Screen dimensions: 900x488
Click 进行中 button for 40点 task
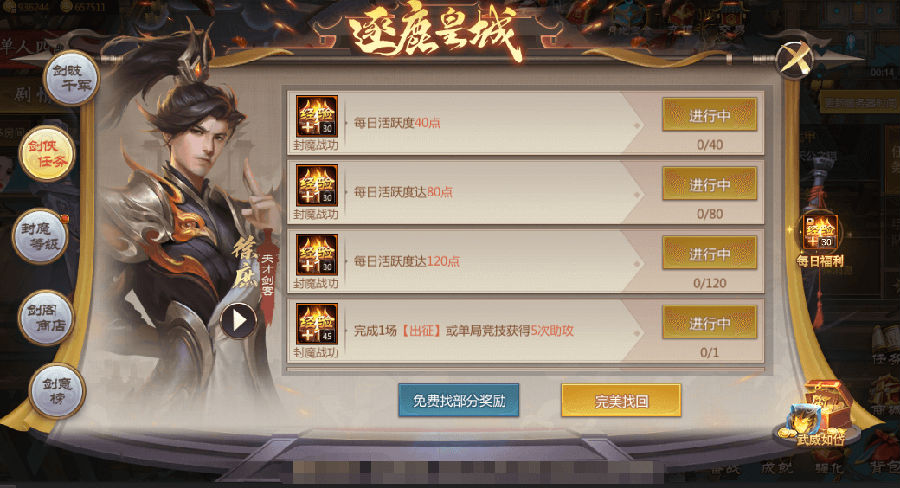point(709,115)
